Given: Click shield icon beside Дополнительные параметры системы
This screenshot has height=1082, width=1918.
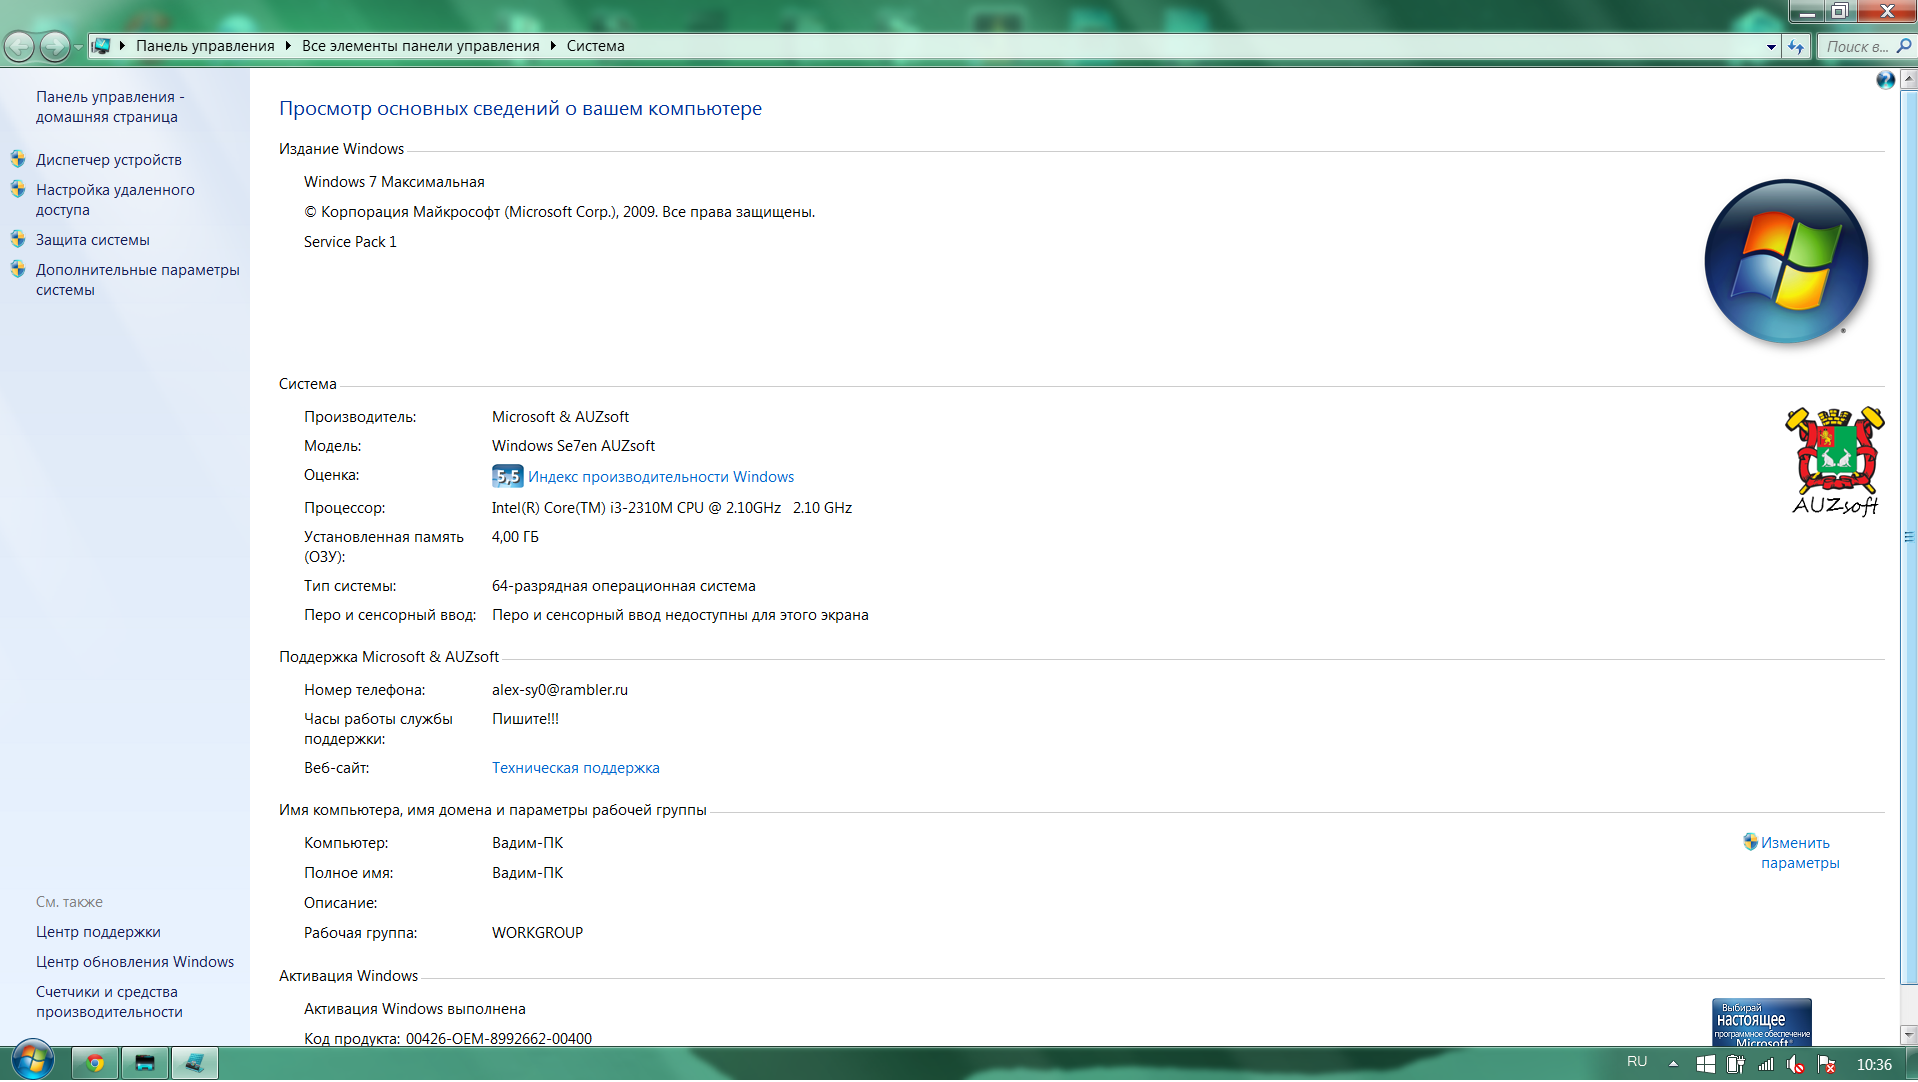Looking at the screenshot, I should point(18,269).
